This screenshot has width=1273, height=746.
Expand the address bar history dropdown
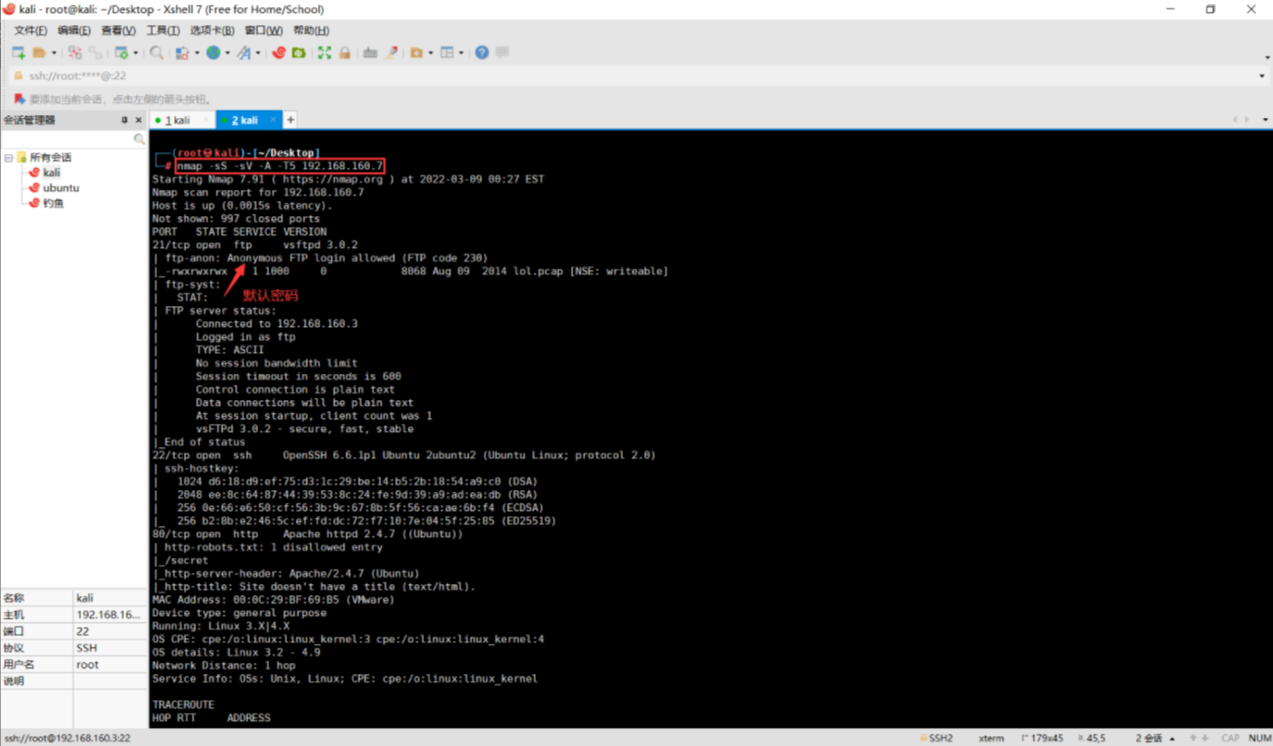(x=1261, y=76)
